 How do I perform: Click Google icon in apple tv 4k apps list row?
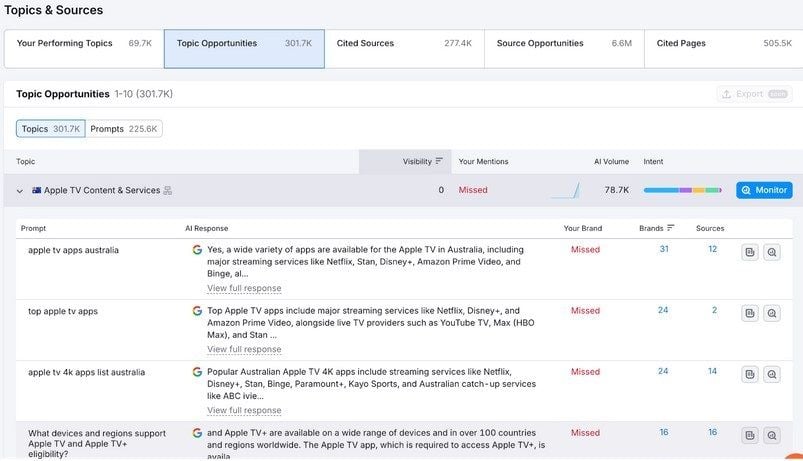point(197,372)
